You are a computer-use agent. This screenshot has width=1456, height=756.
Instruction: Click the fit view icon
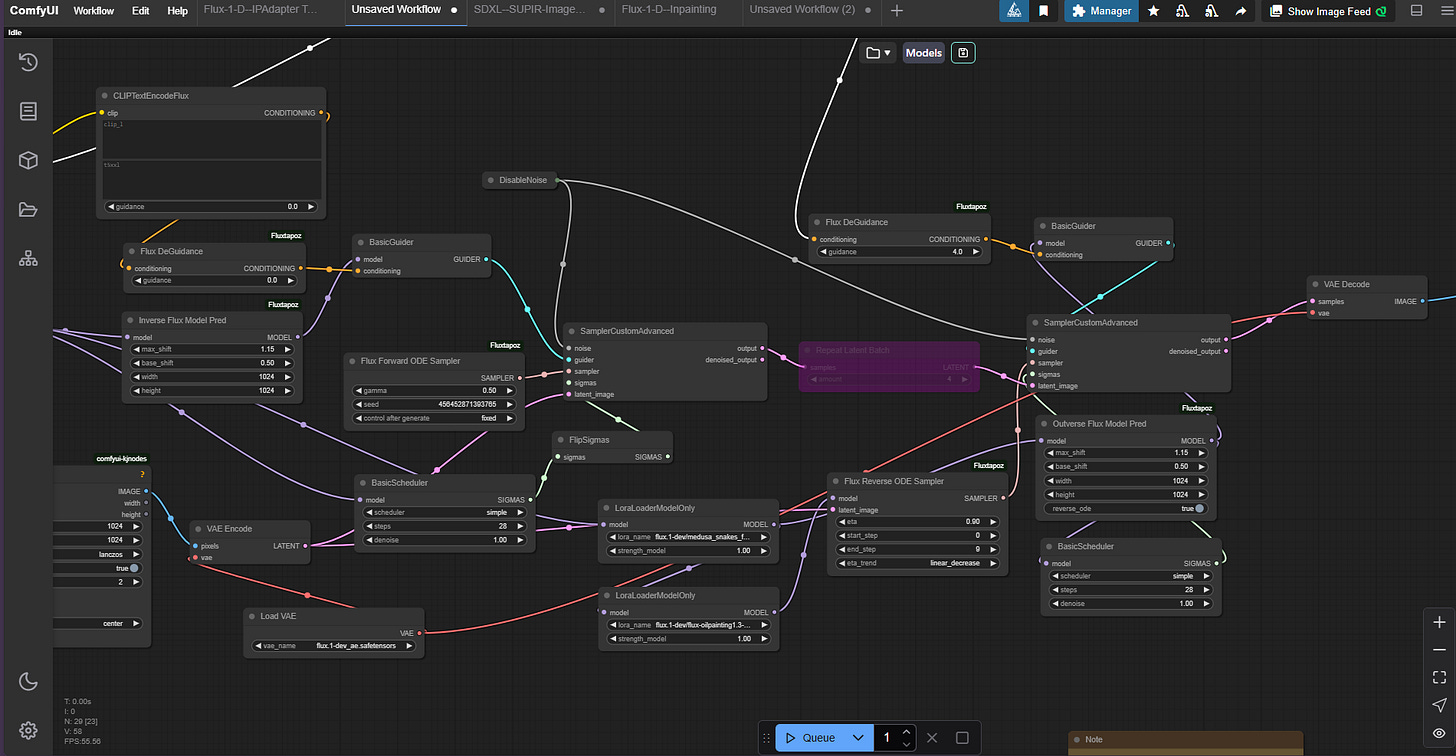[1439, 677]
